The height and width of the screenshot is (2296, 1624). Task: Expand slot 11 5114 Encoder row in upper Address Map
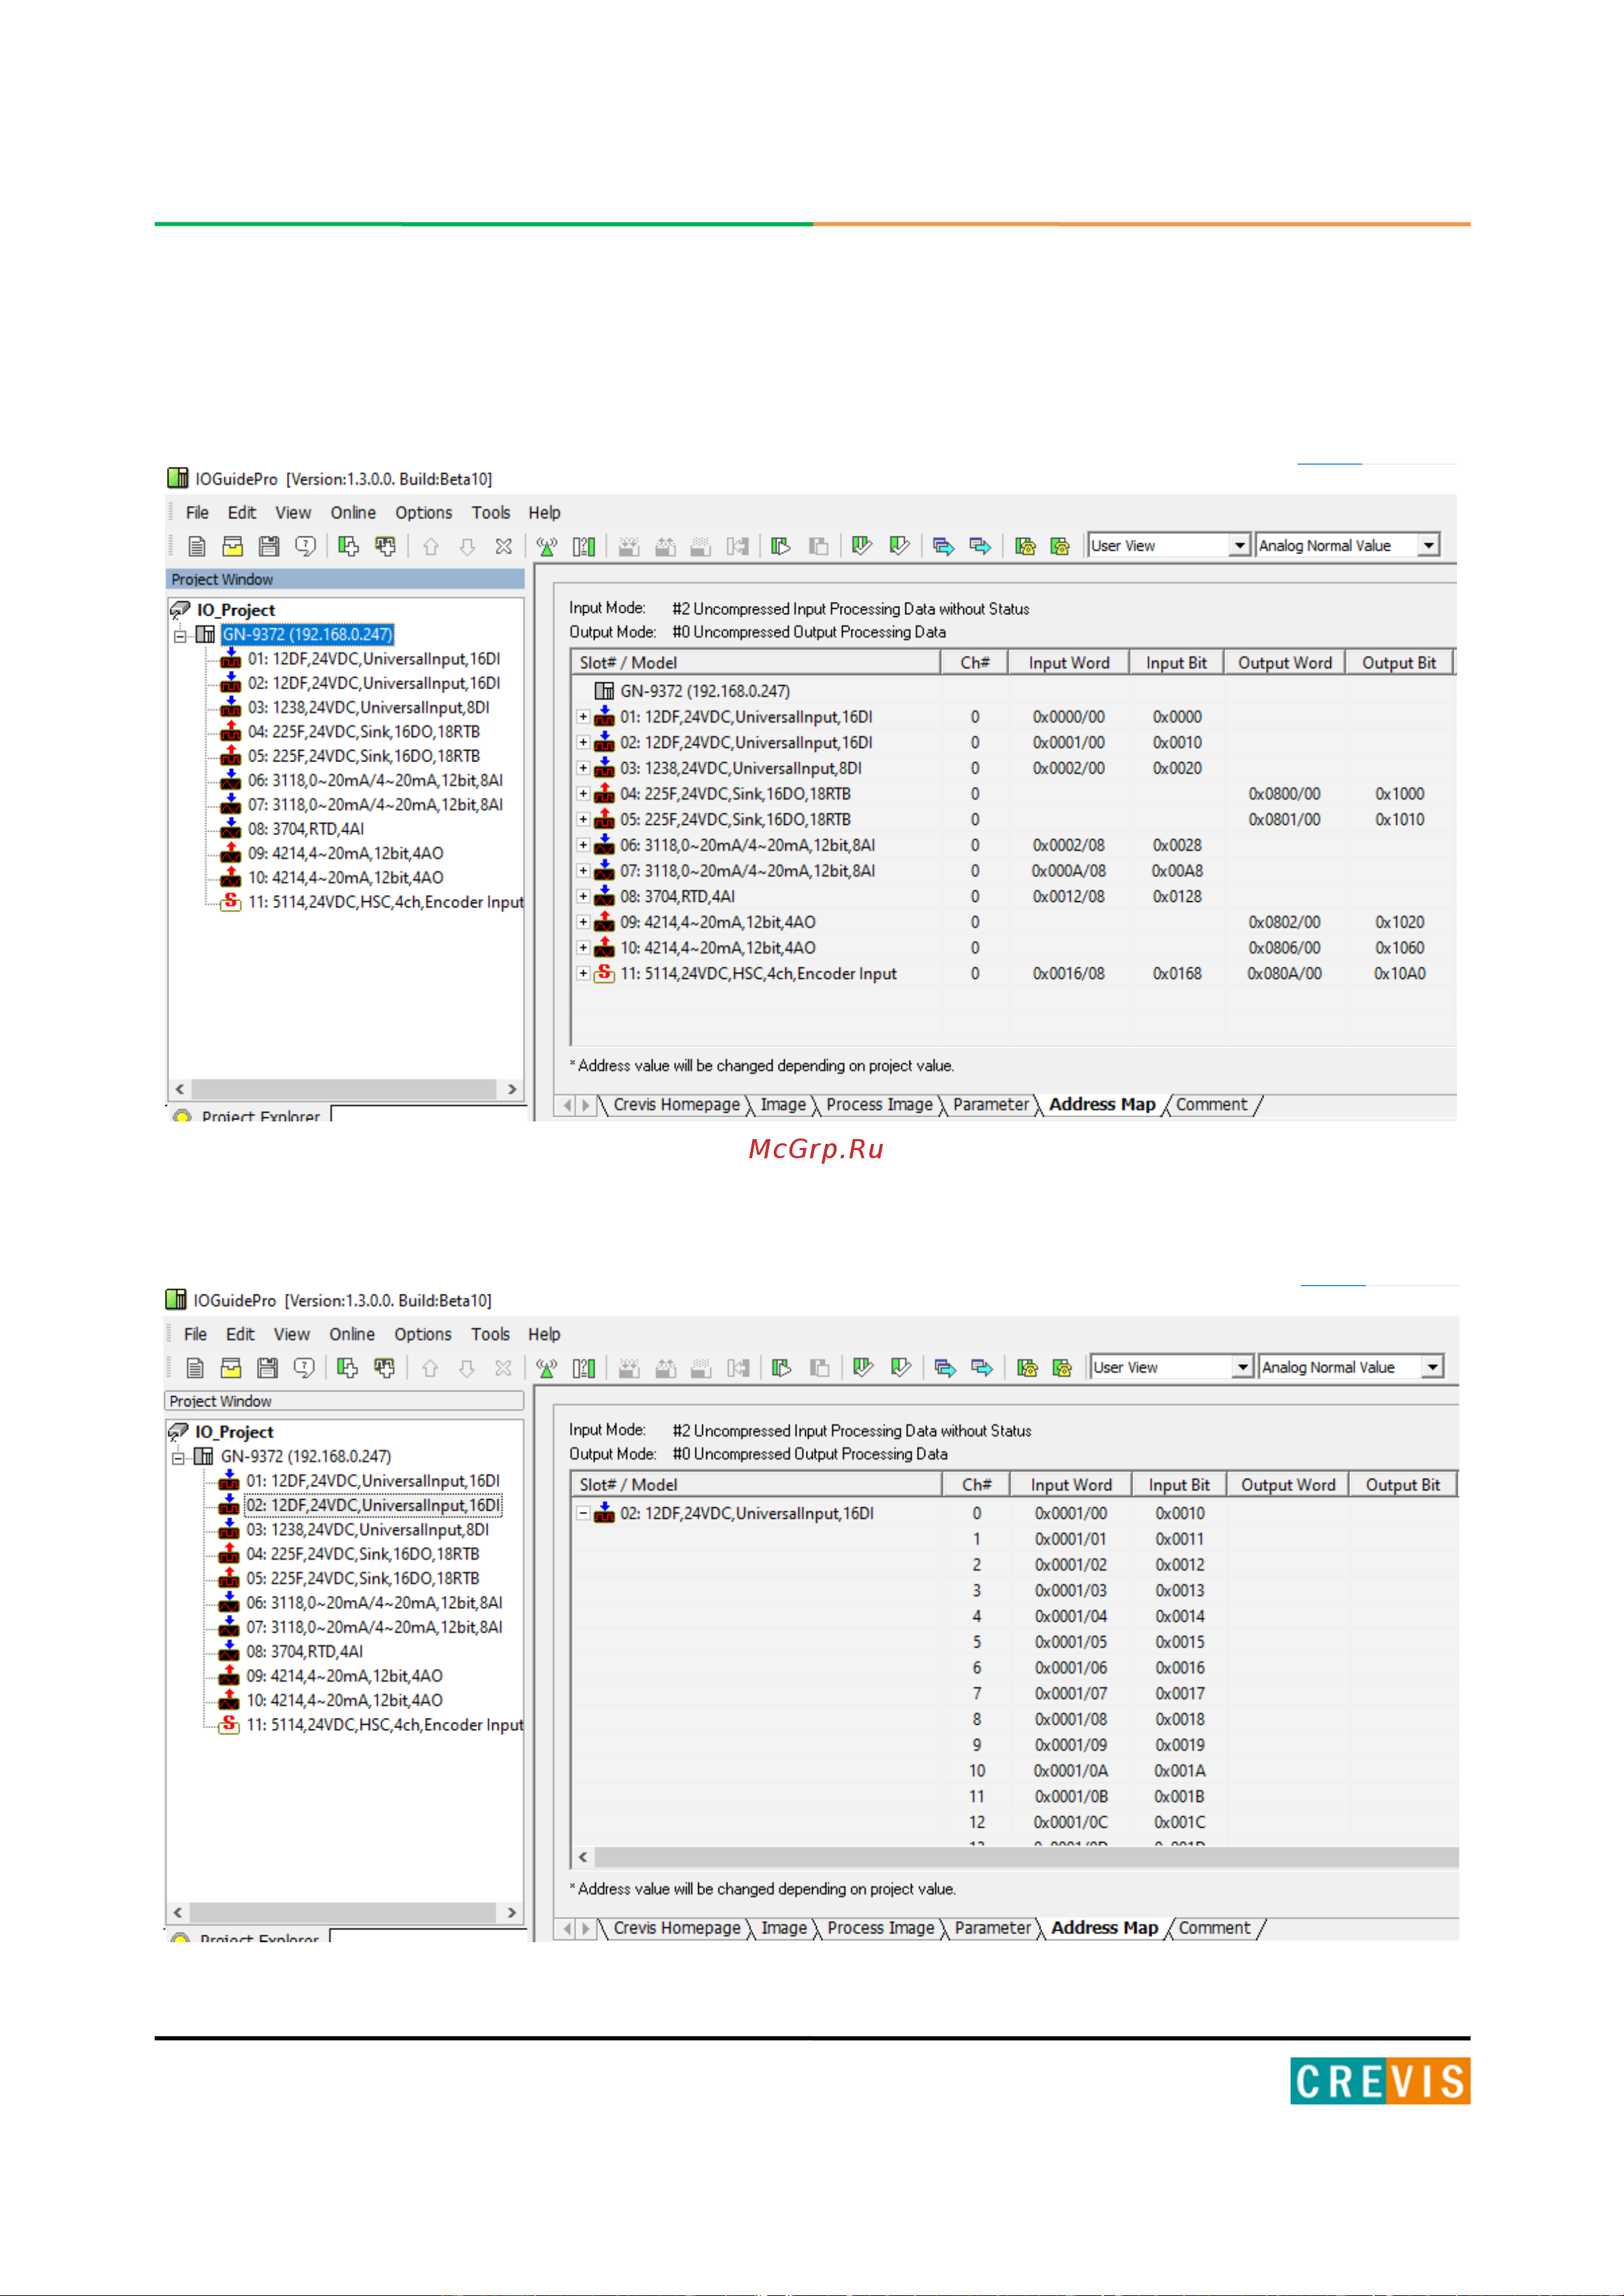point(583,973)
